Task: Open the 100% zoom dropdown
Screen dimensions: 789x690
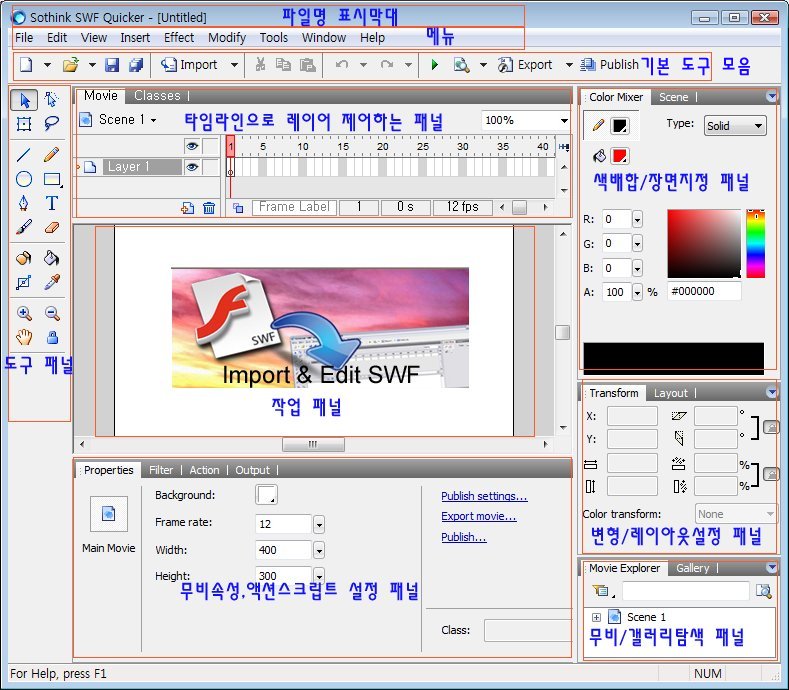Action: click(x=564, y=120)
